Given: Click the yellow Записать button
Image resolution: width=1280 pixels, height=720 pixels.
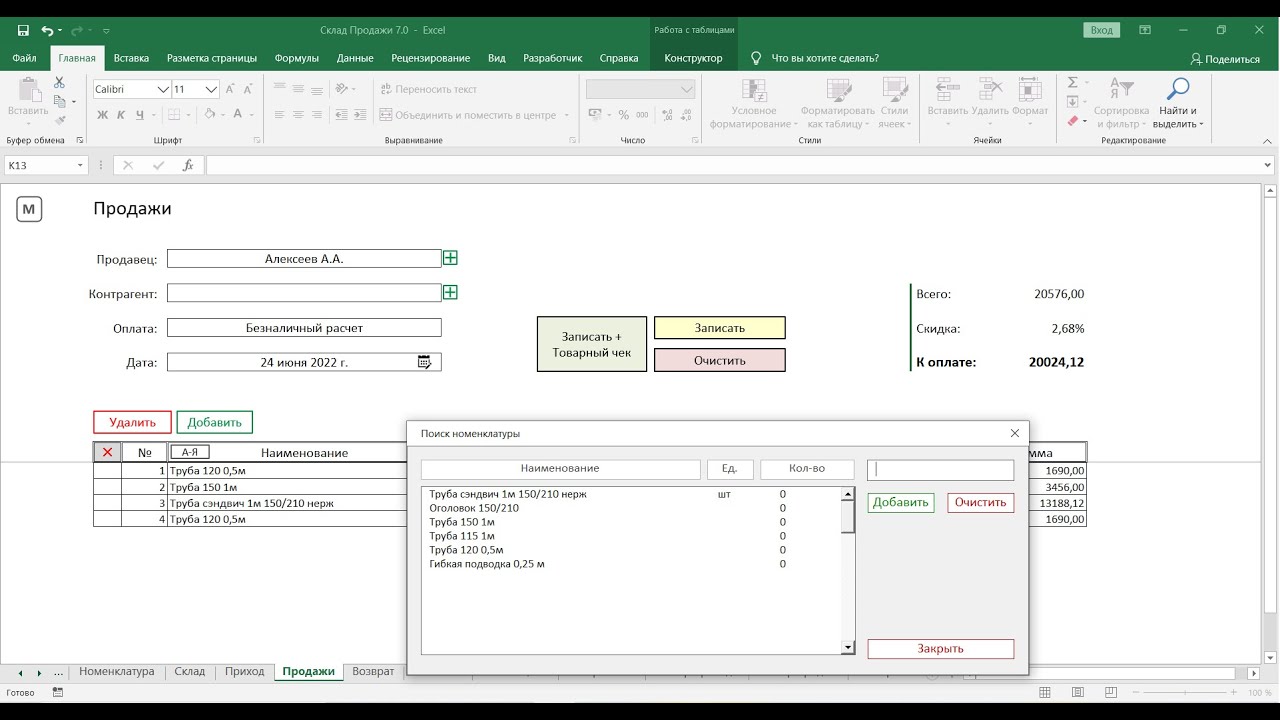Looking at the screenshot, I should click(720, 328).
